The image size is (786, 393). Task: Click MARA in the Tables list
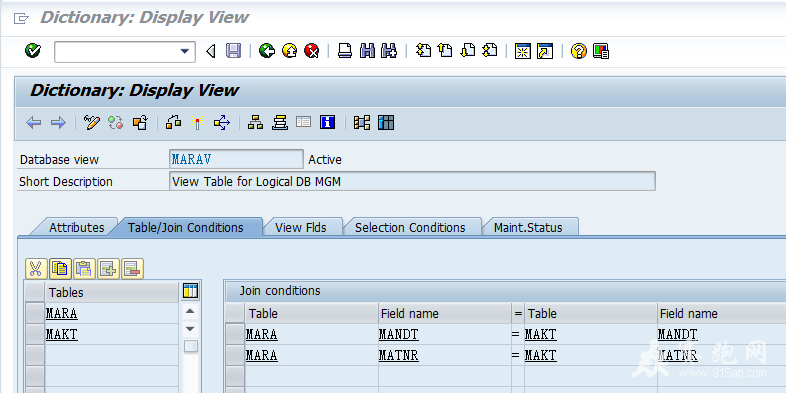(62, 314)
